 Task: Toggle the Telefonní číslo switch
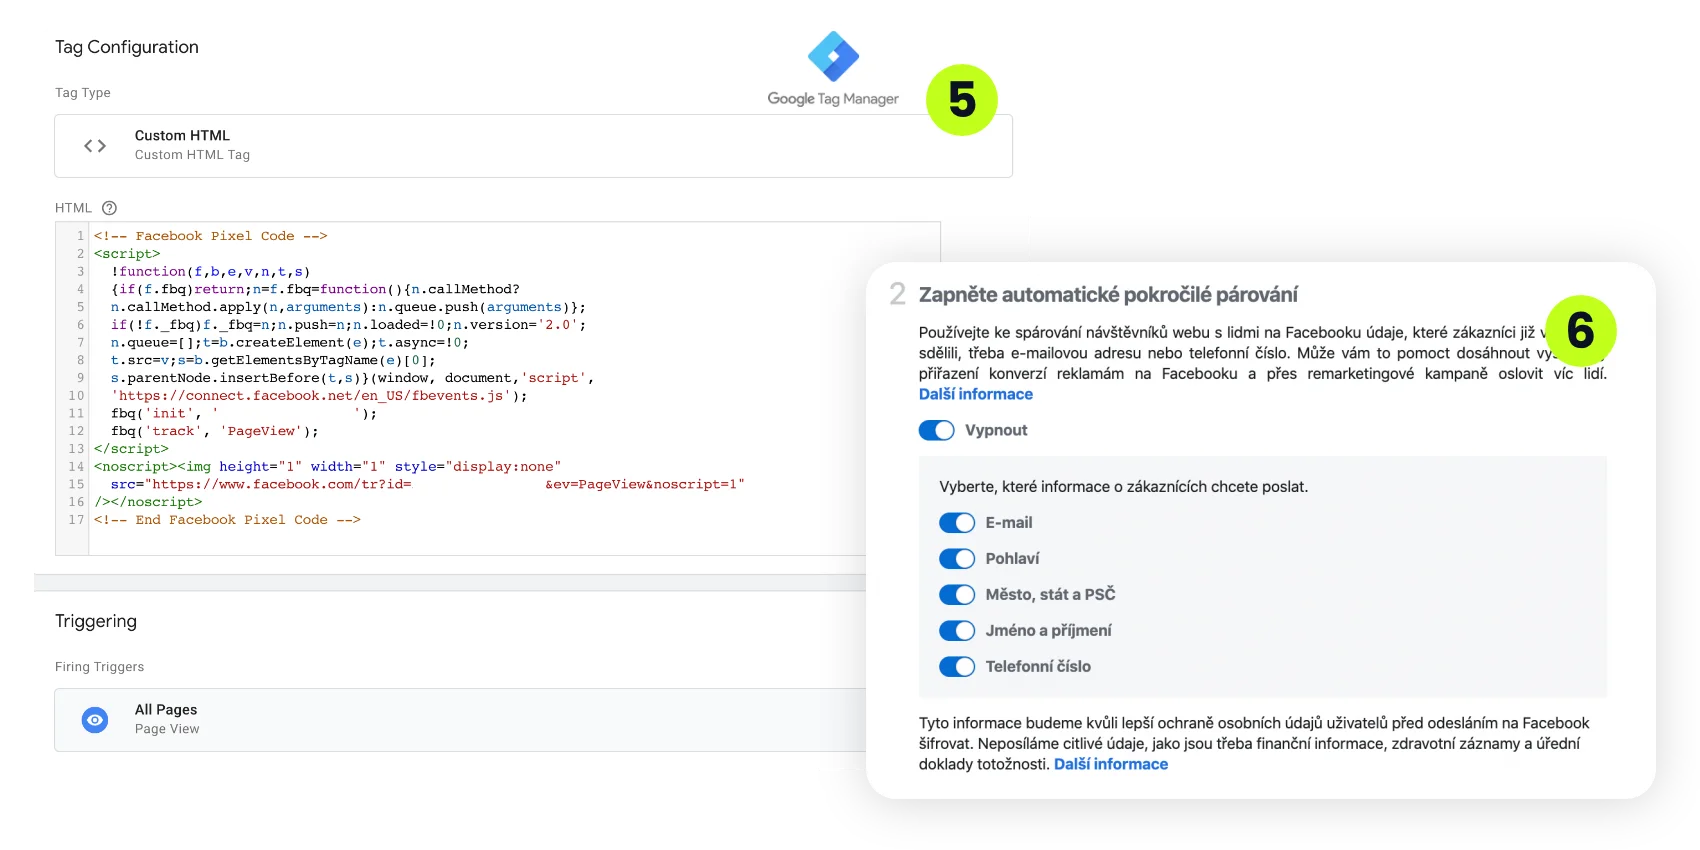(957, 667)
